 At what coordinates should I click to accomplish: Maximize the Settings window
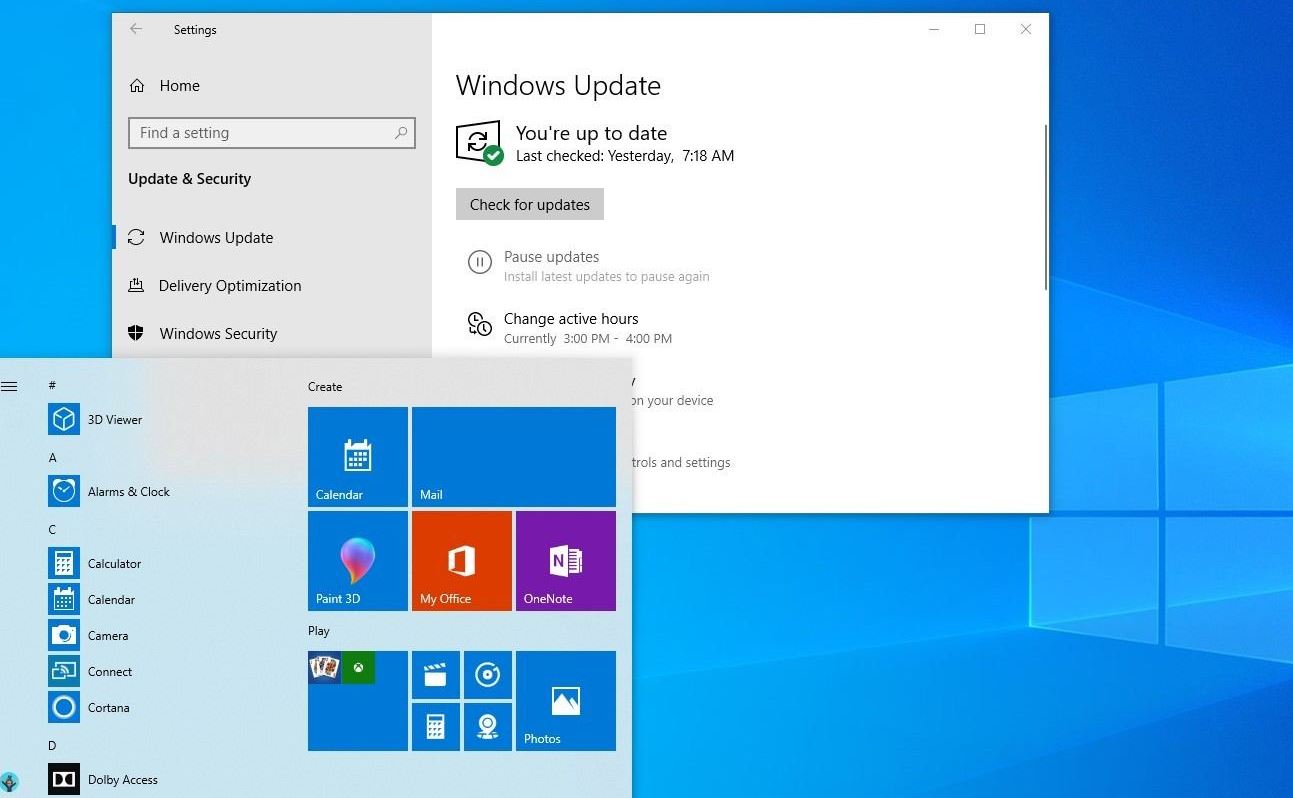coord(980,29)
